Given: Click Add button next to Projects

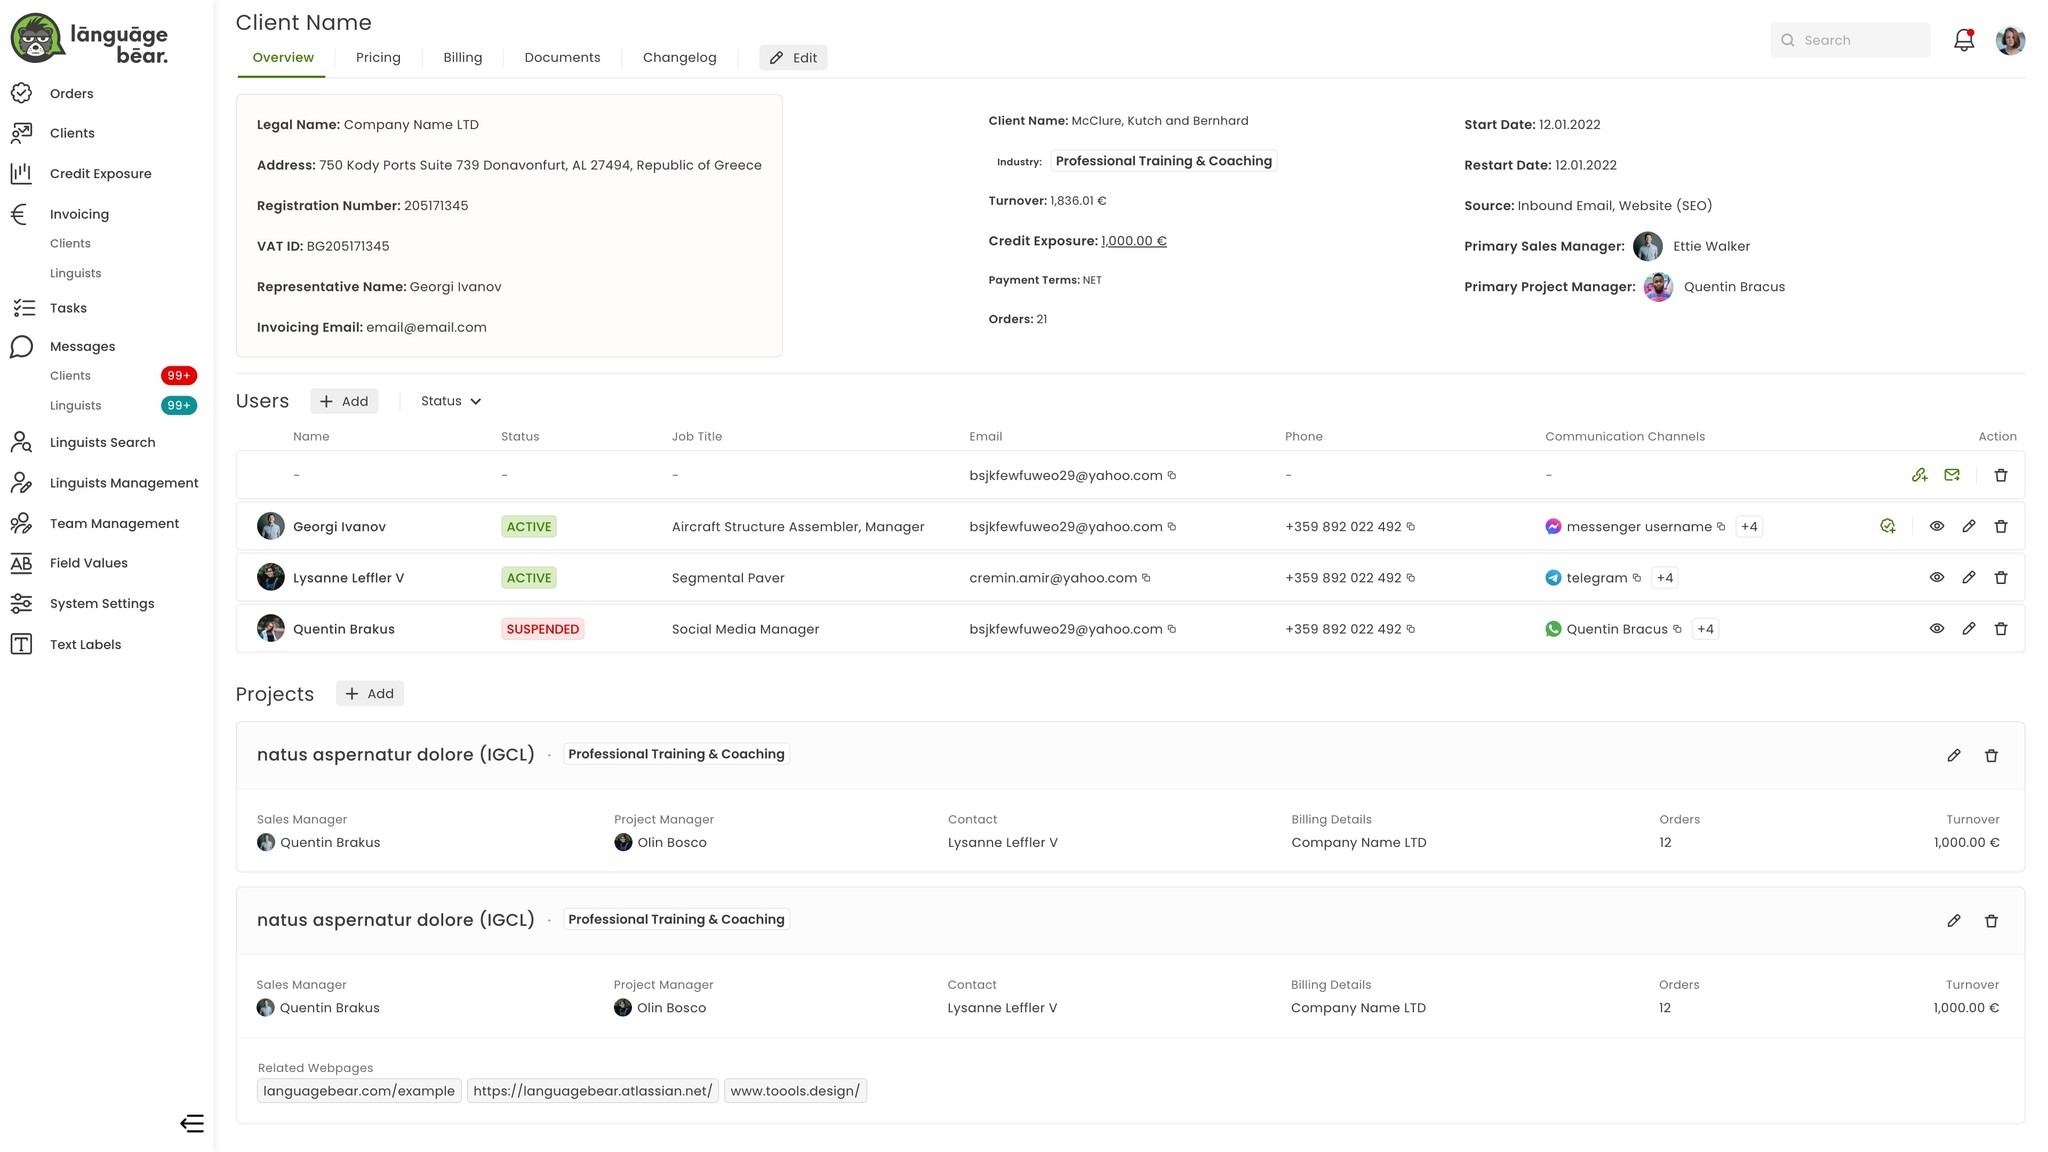Looking at the screenshot, I should pyautogui.click(x=369, y=694).
